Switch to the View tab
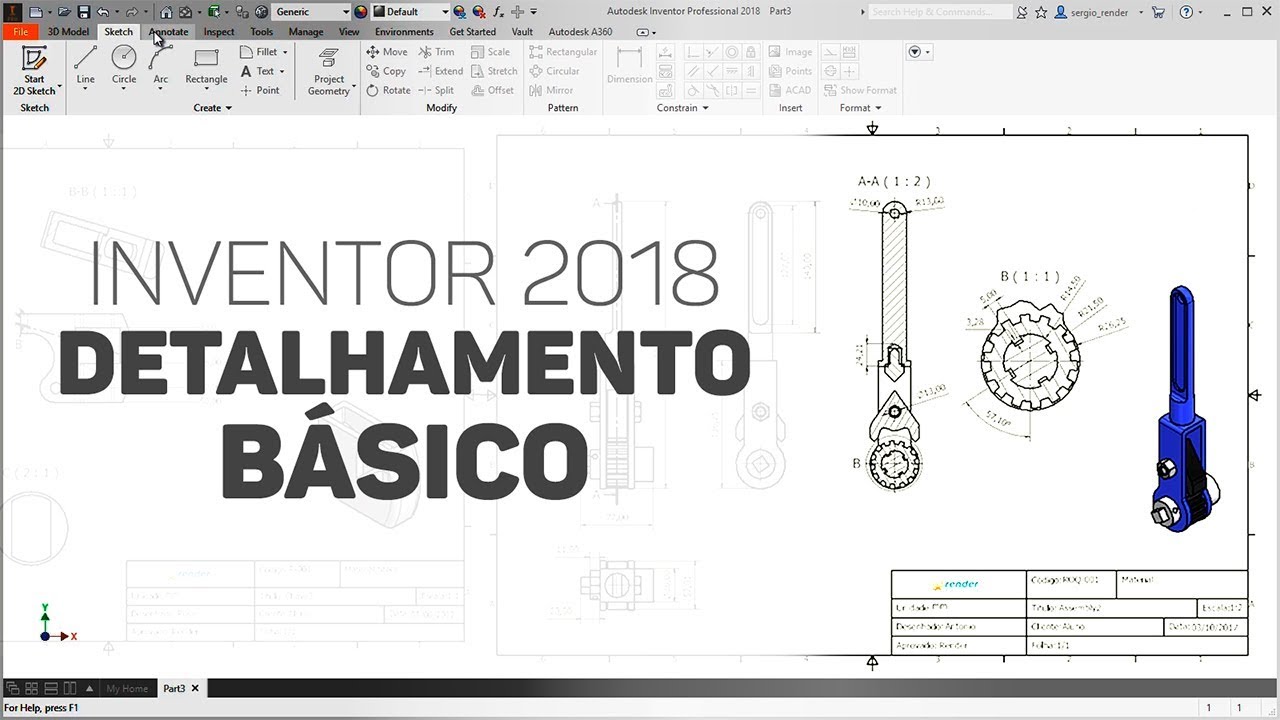 349,32
